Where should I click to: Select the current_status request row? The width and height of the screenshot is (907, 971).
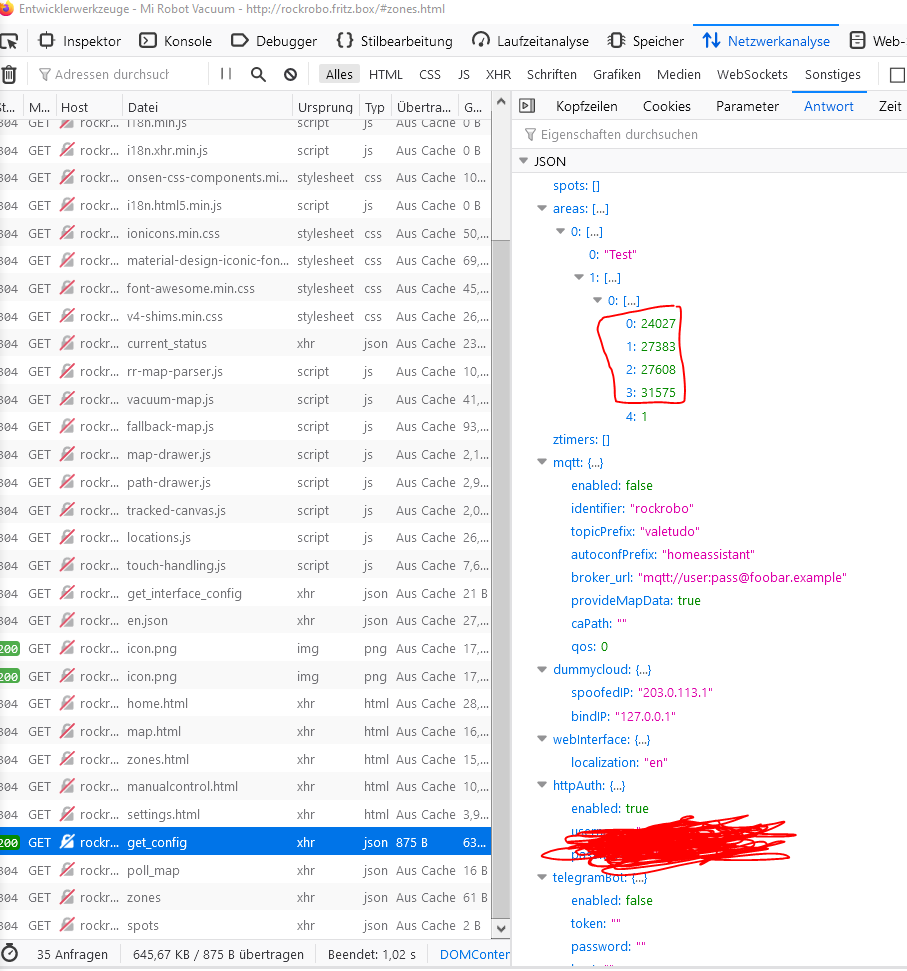pyautogui.click(x=245, y=344)
